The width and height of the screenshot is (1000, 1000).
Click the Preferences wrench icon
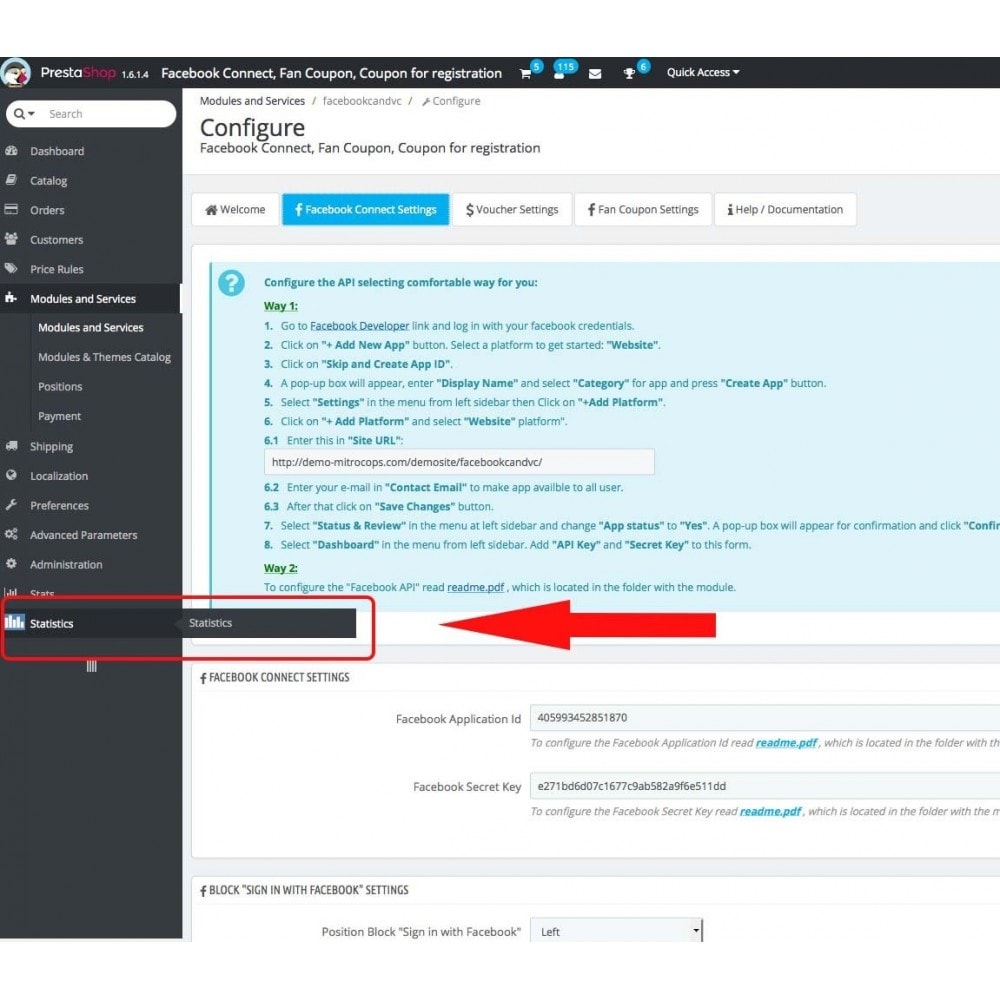coord(11,504)
